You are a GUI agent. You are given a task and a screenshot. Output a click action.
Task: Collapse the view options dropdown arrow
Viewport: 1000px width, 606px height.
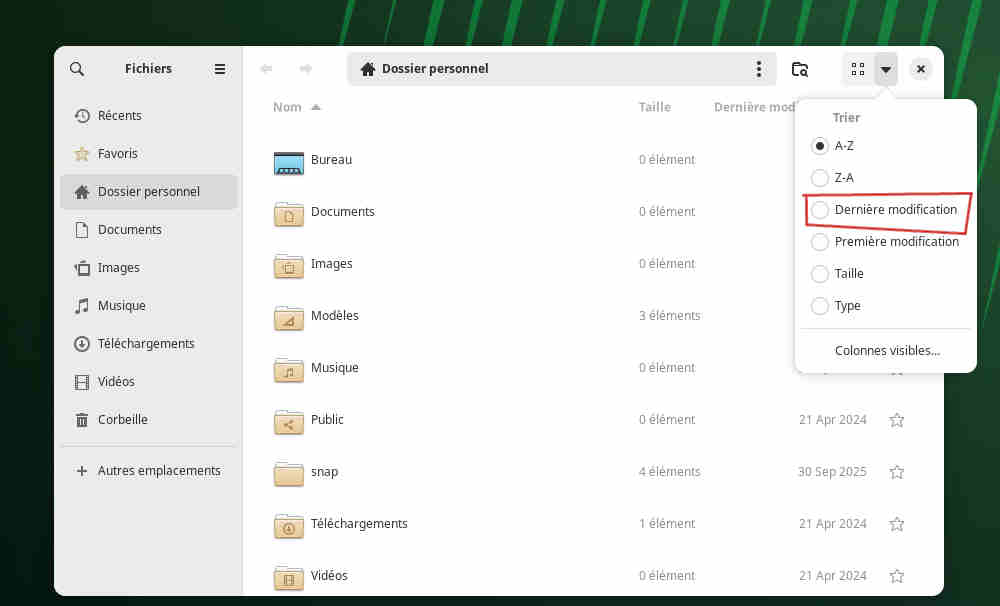pos(886,69)
